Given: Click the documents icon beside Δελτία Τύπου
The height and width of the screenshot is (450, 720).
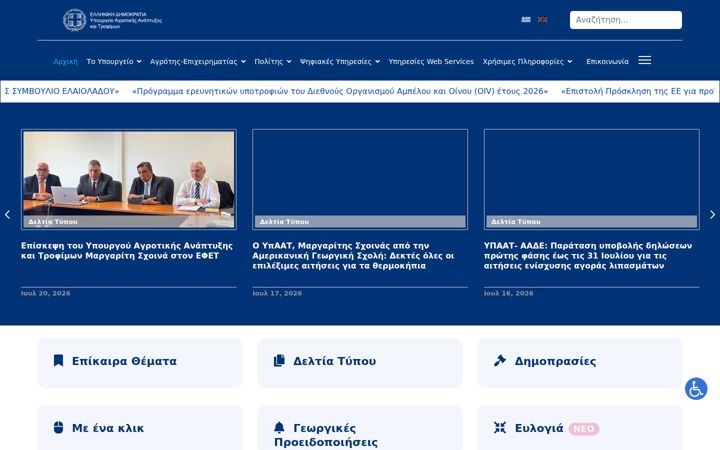Looking at the screenshot, I should coord(279,360).
